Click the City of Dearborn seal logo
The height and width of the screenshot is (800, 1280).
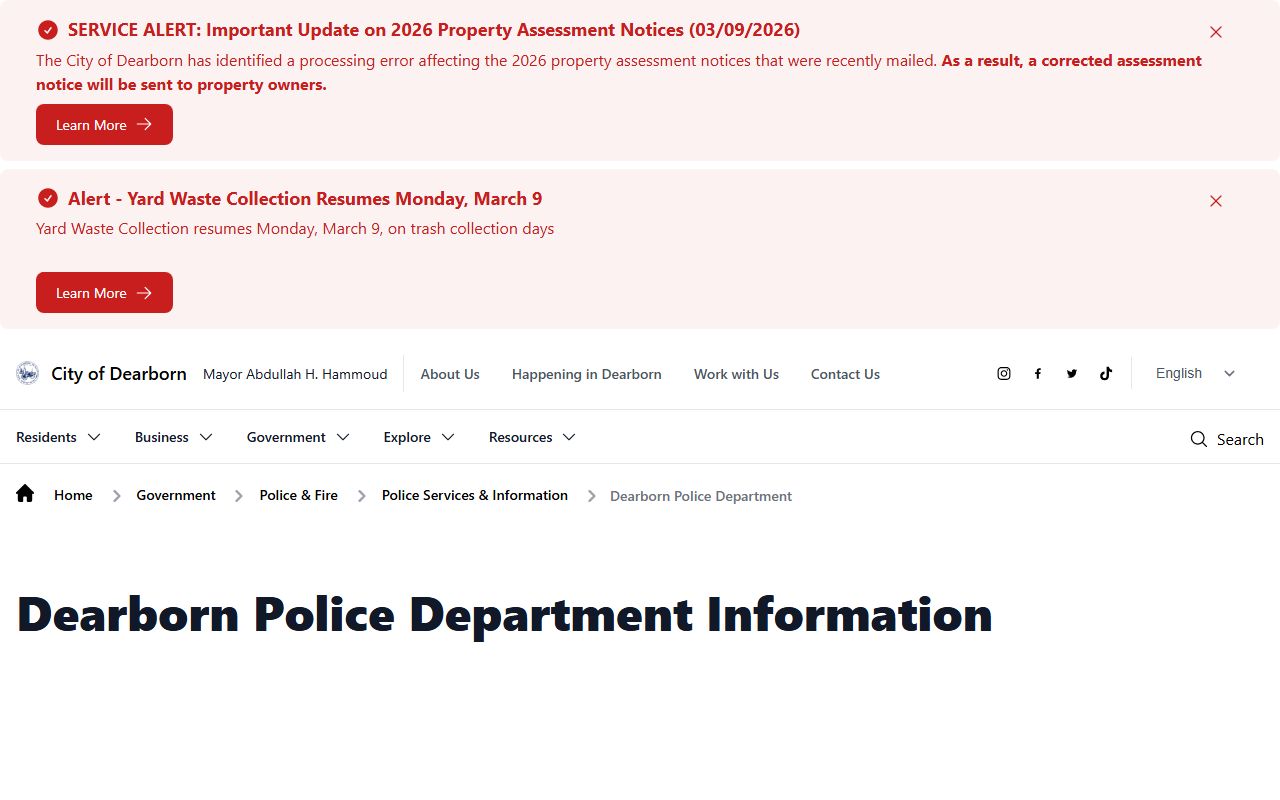tap(28, 373)
